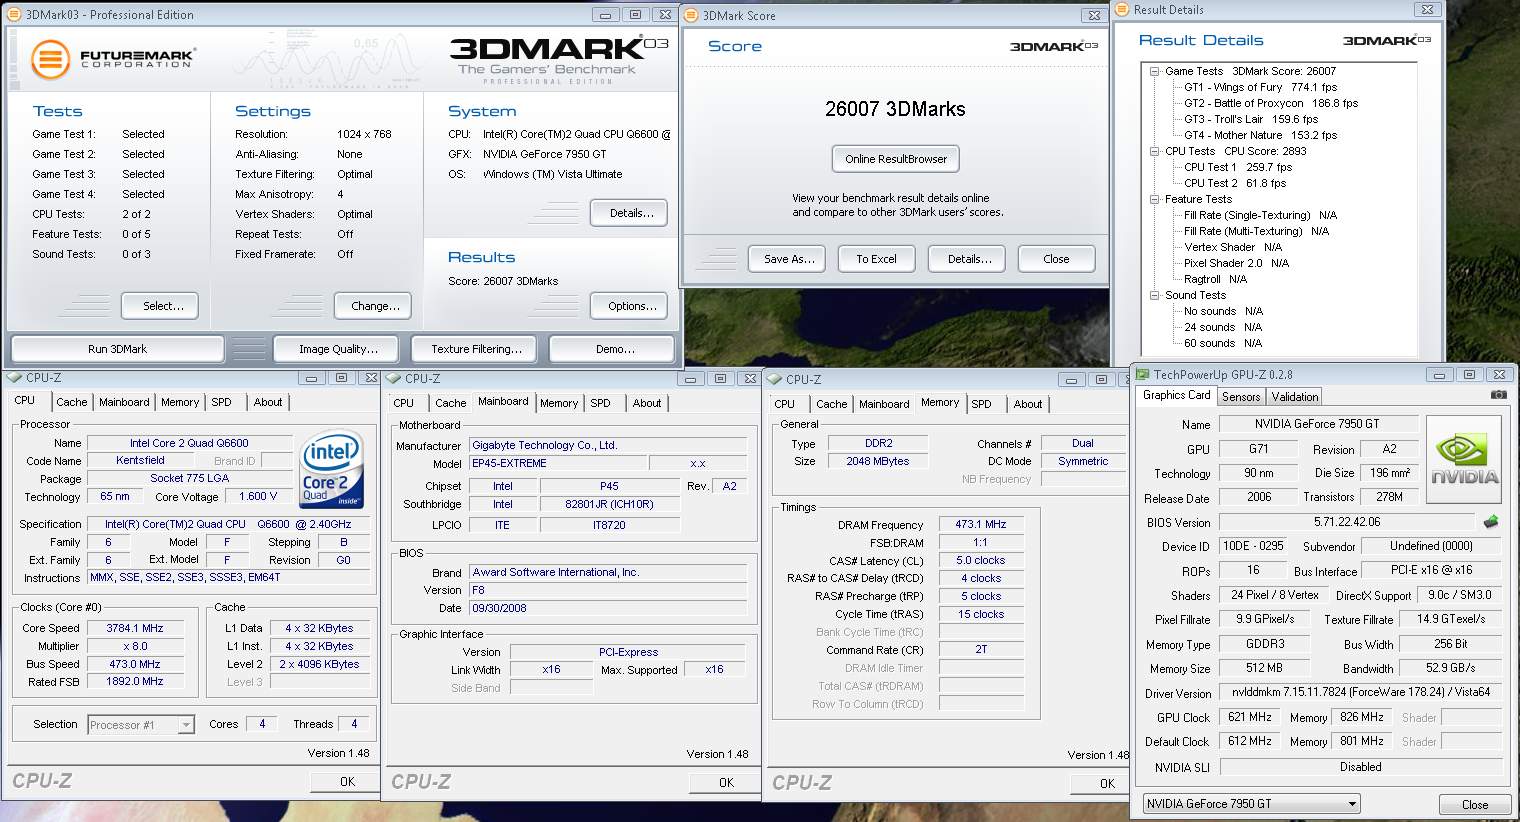Click the NVIDIA logo in GPU-Z
The height and width of the screenshot is (822, 1520).
pyautogui.click(x=1464, y=461)
